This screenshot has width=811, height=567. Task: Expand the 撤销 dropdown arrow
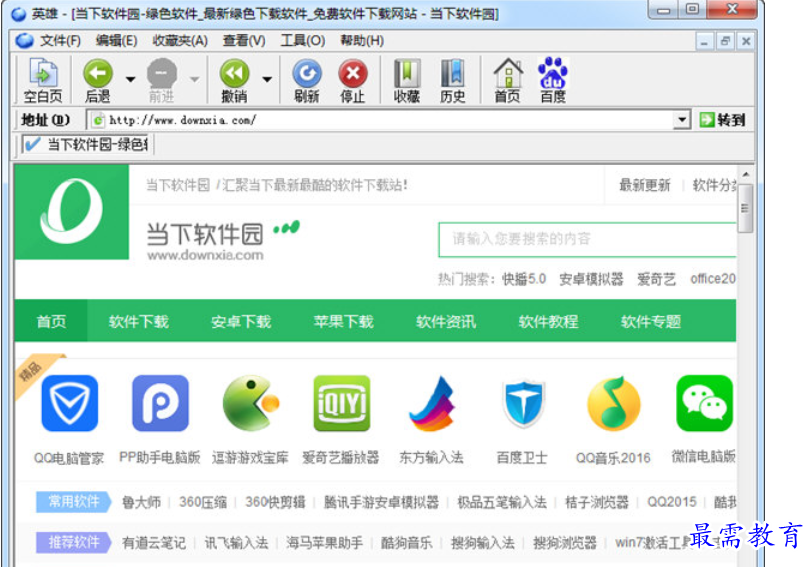pyautogui.click(x=267, y=79)
